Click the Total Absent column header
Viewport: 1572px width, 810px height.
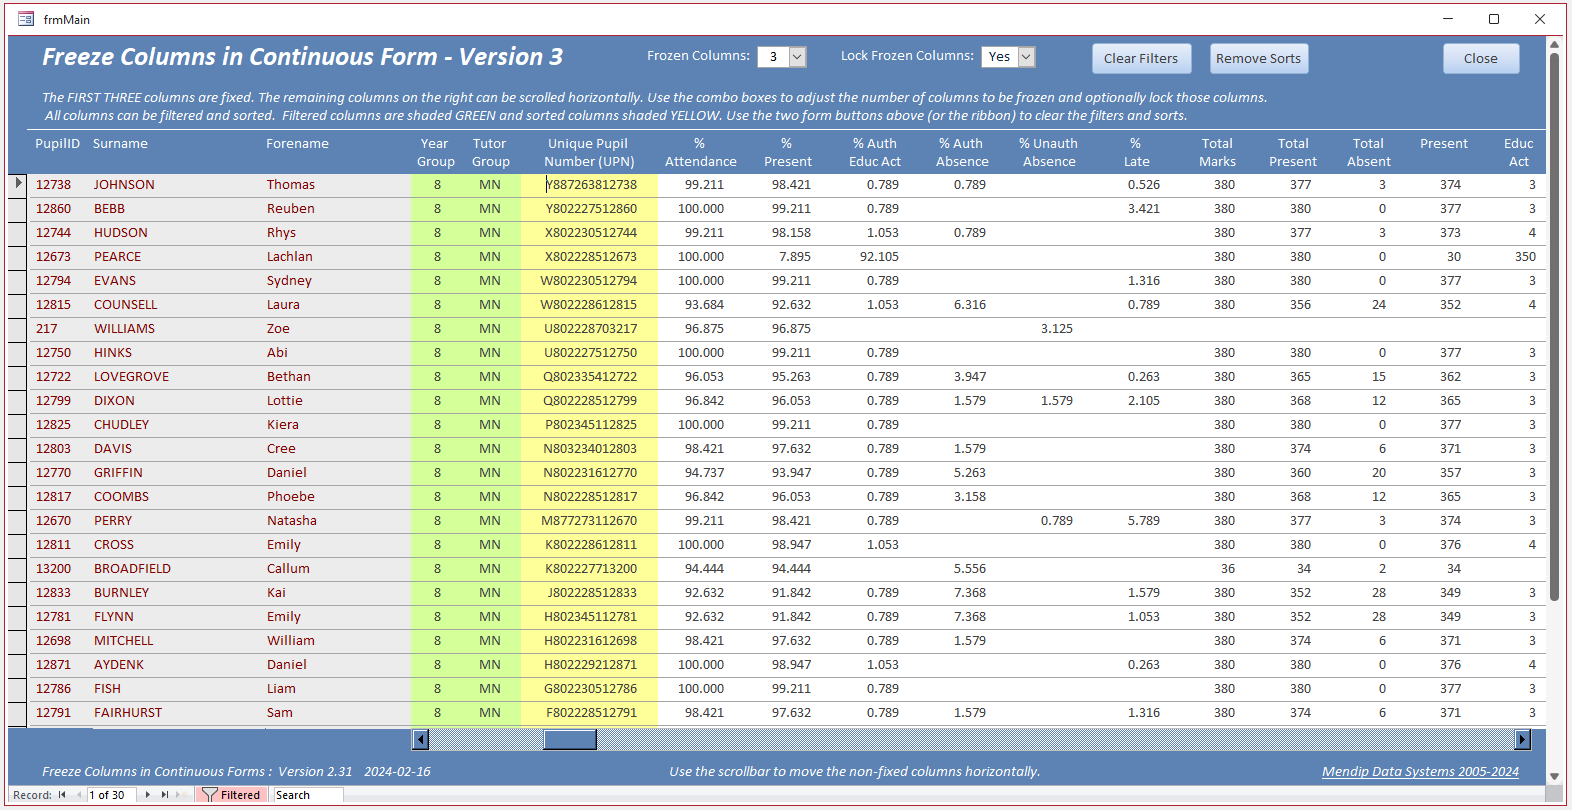coord(1368,152)
